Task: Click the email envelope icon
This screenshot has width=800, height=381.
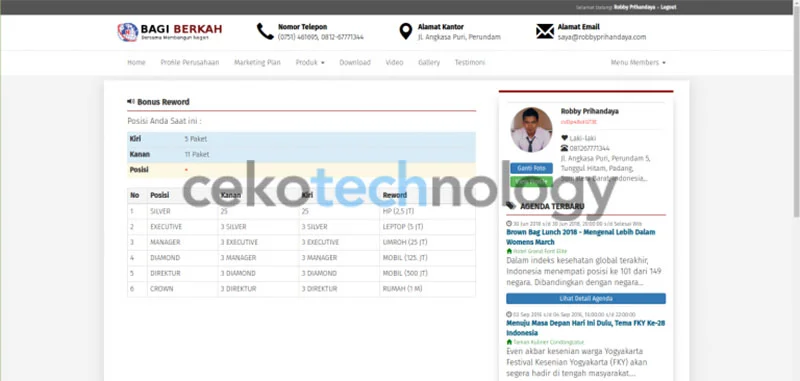Action: (545, 32)
